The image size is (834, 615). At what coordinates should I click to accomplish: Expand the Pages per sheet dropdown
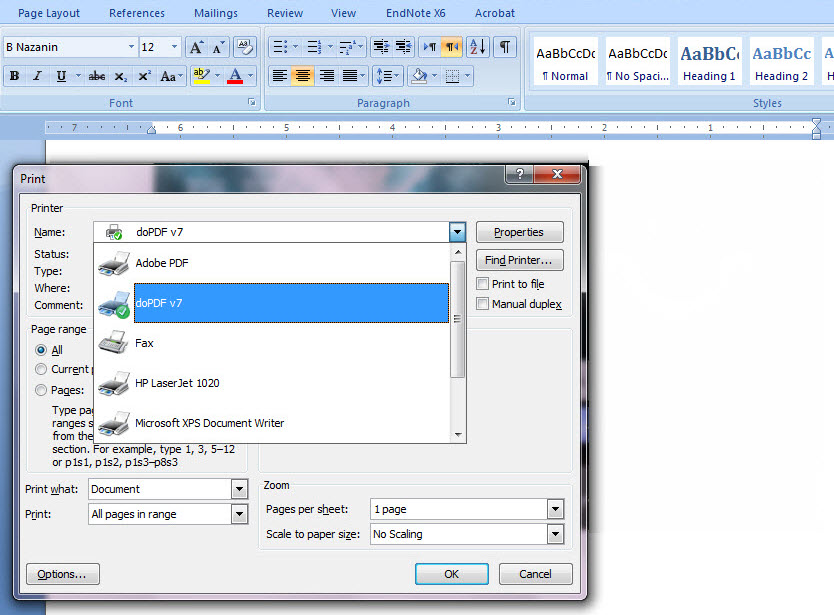click(x=555, y=510)
